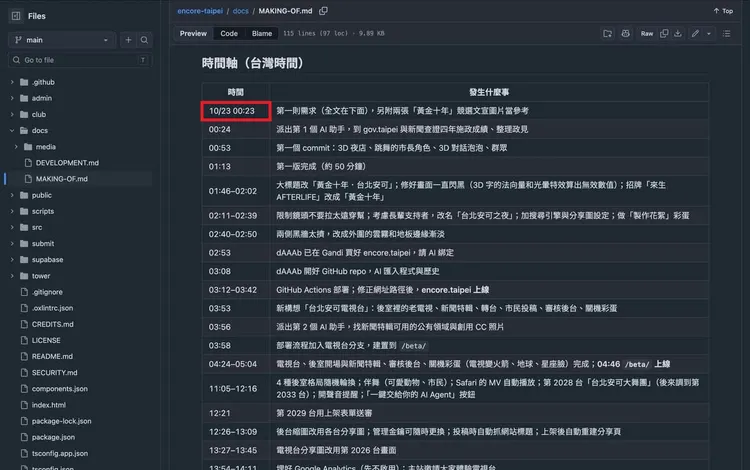Open file search magnifier icon

coord(144,40)
